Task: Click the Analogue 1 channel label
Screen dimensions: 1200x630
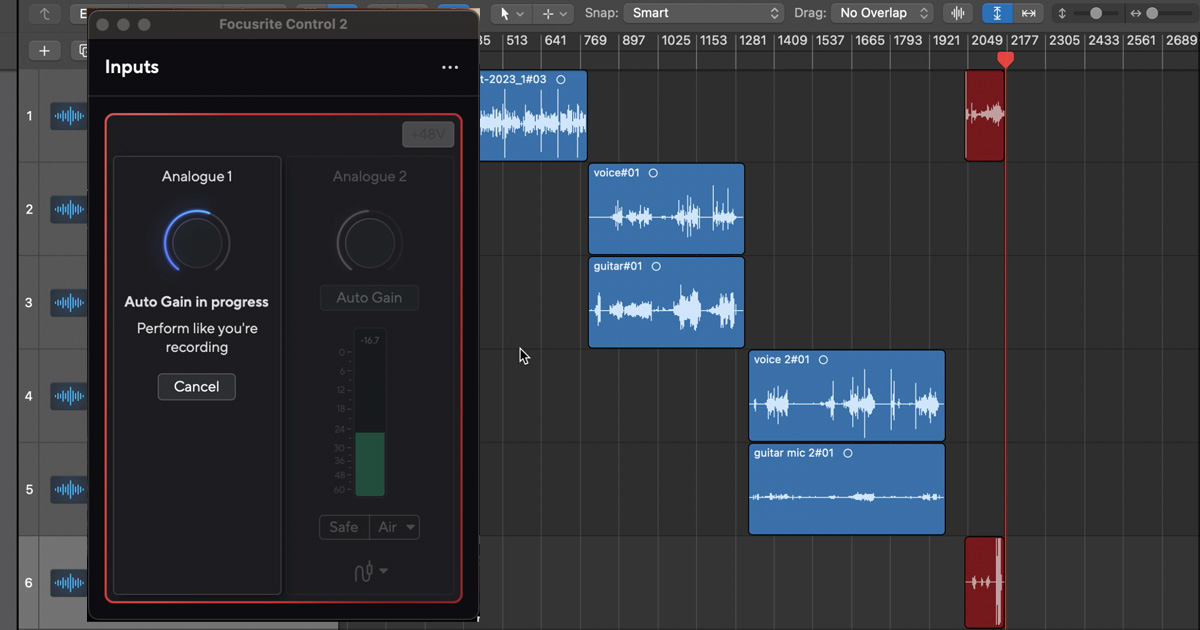Action: tap(197, 177)
